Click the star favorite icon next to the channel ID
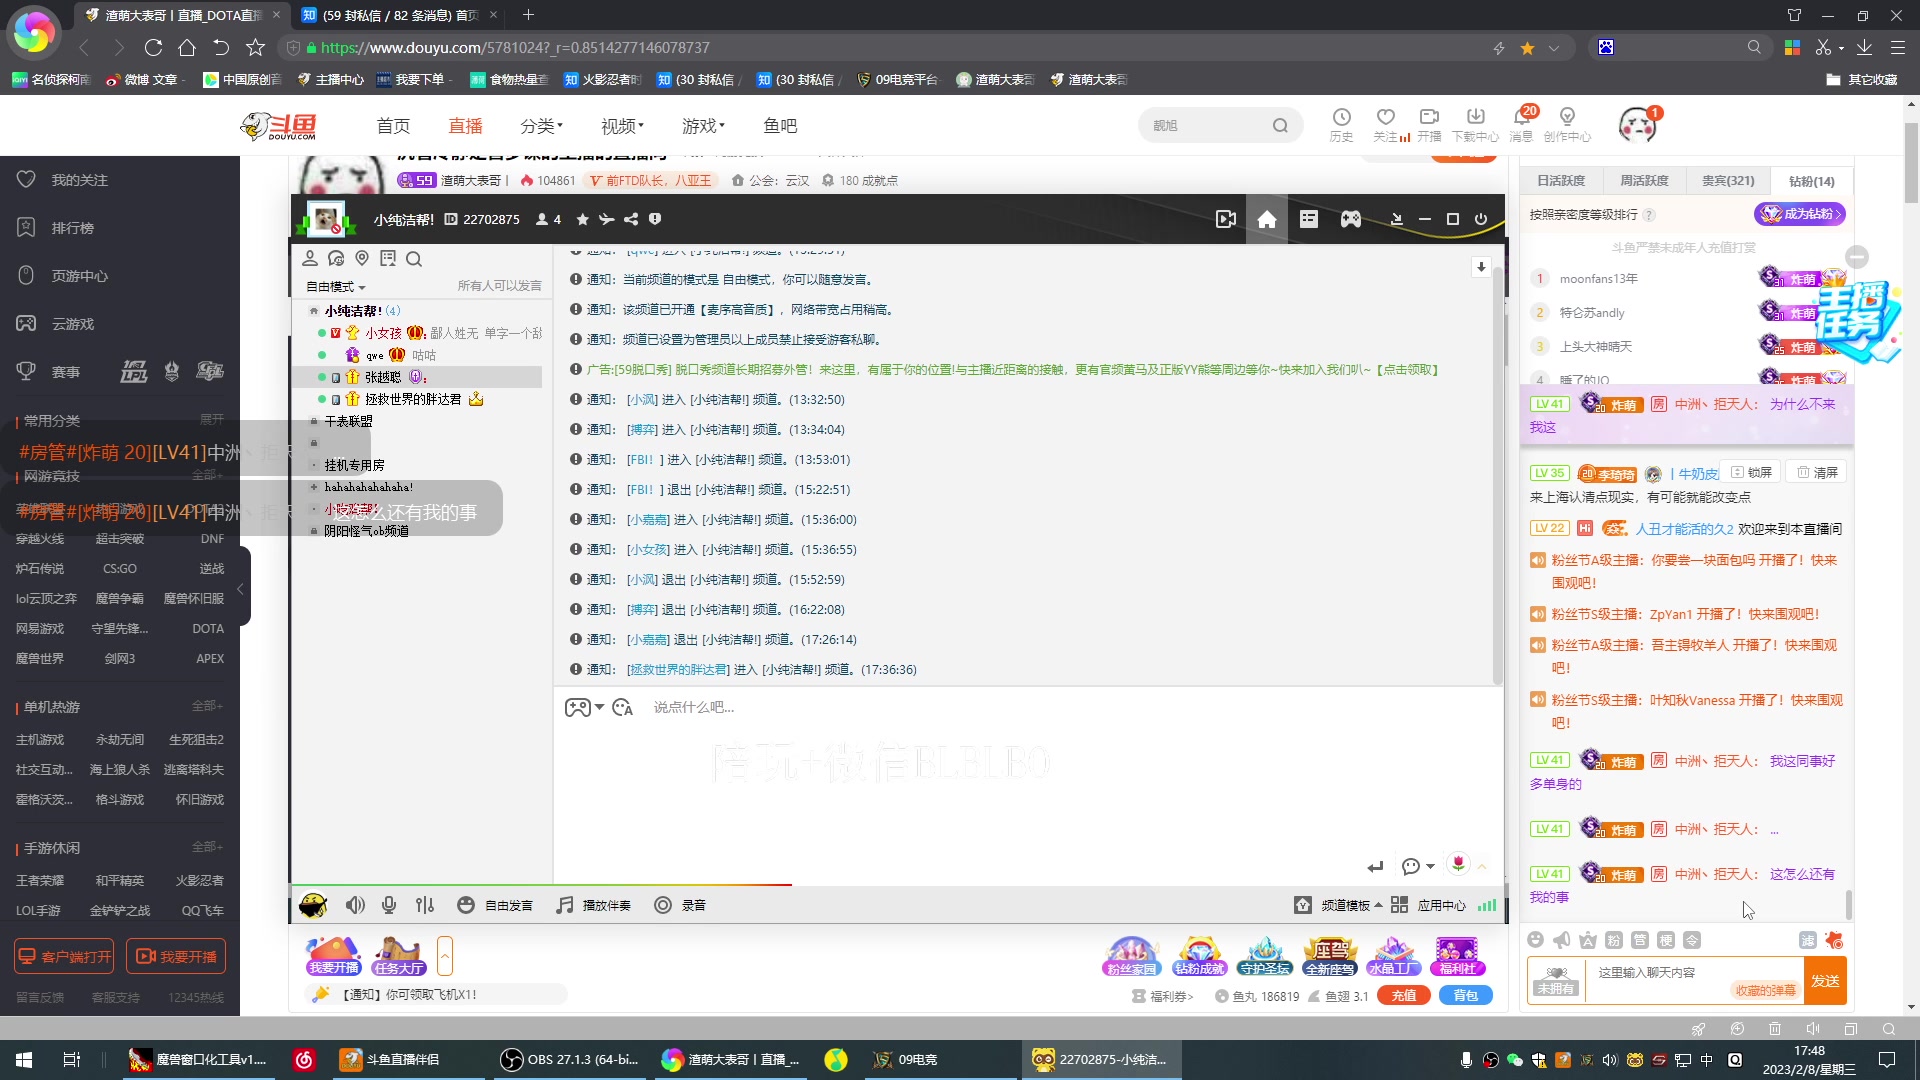The image size is (1920, 1080). (x=583, y=219)
